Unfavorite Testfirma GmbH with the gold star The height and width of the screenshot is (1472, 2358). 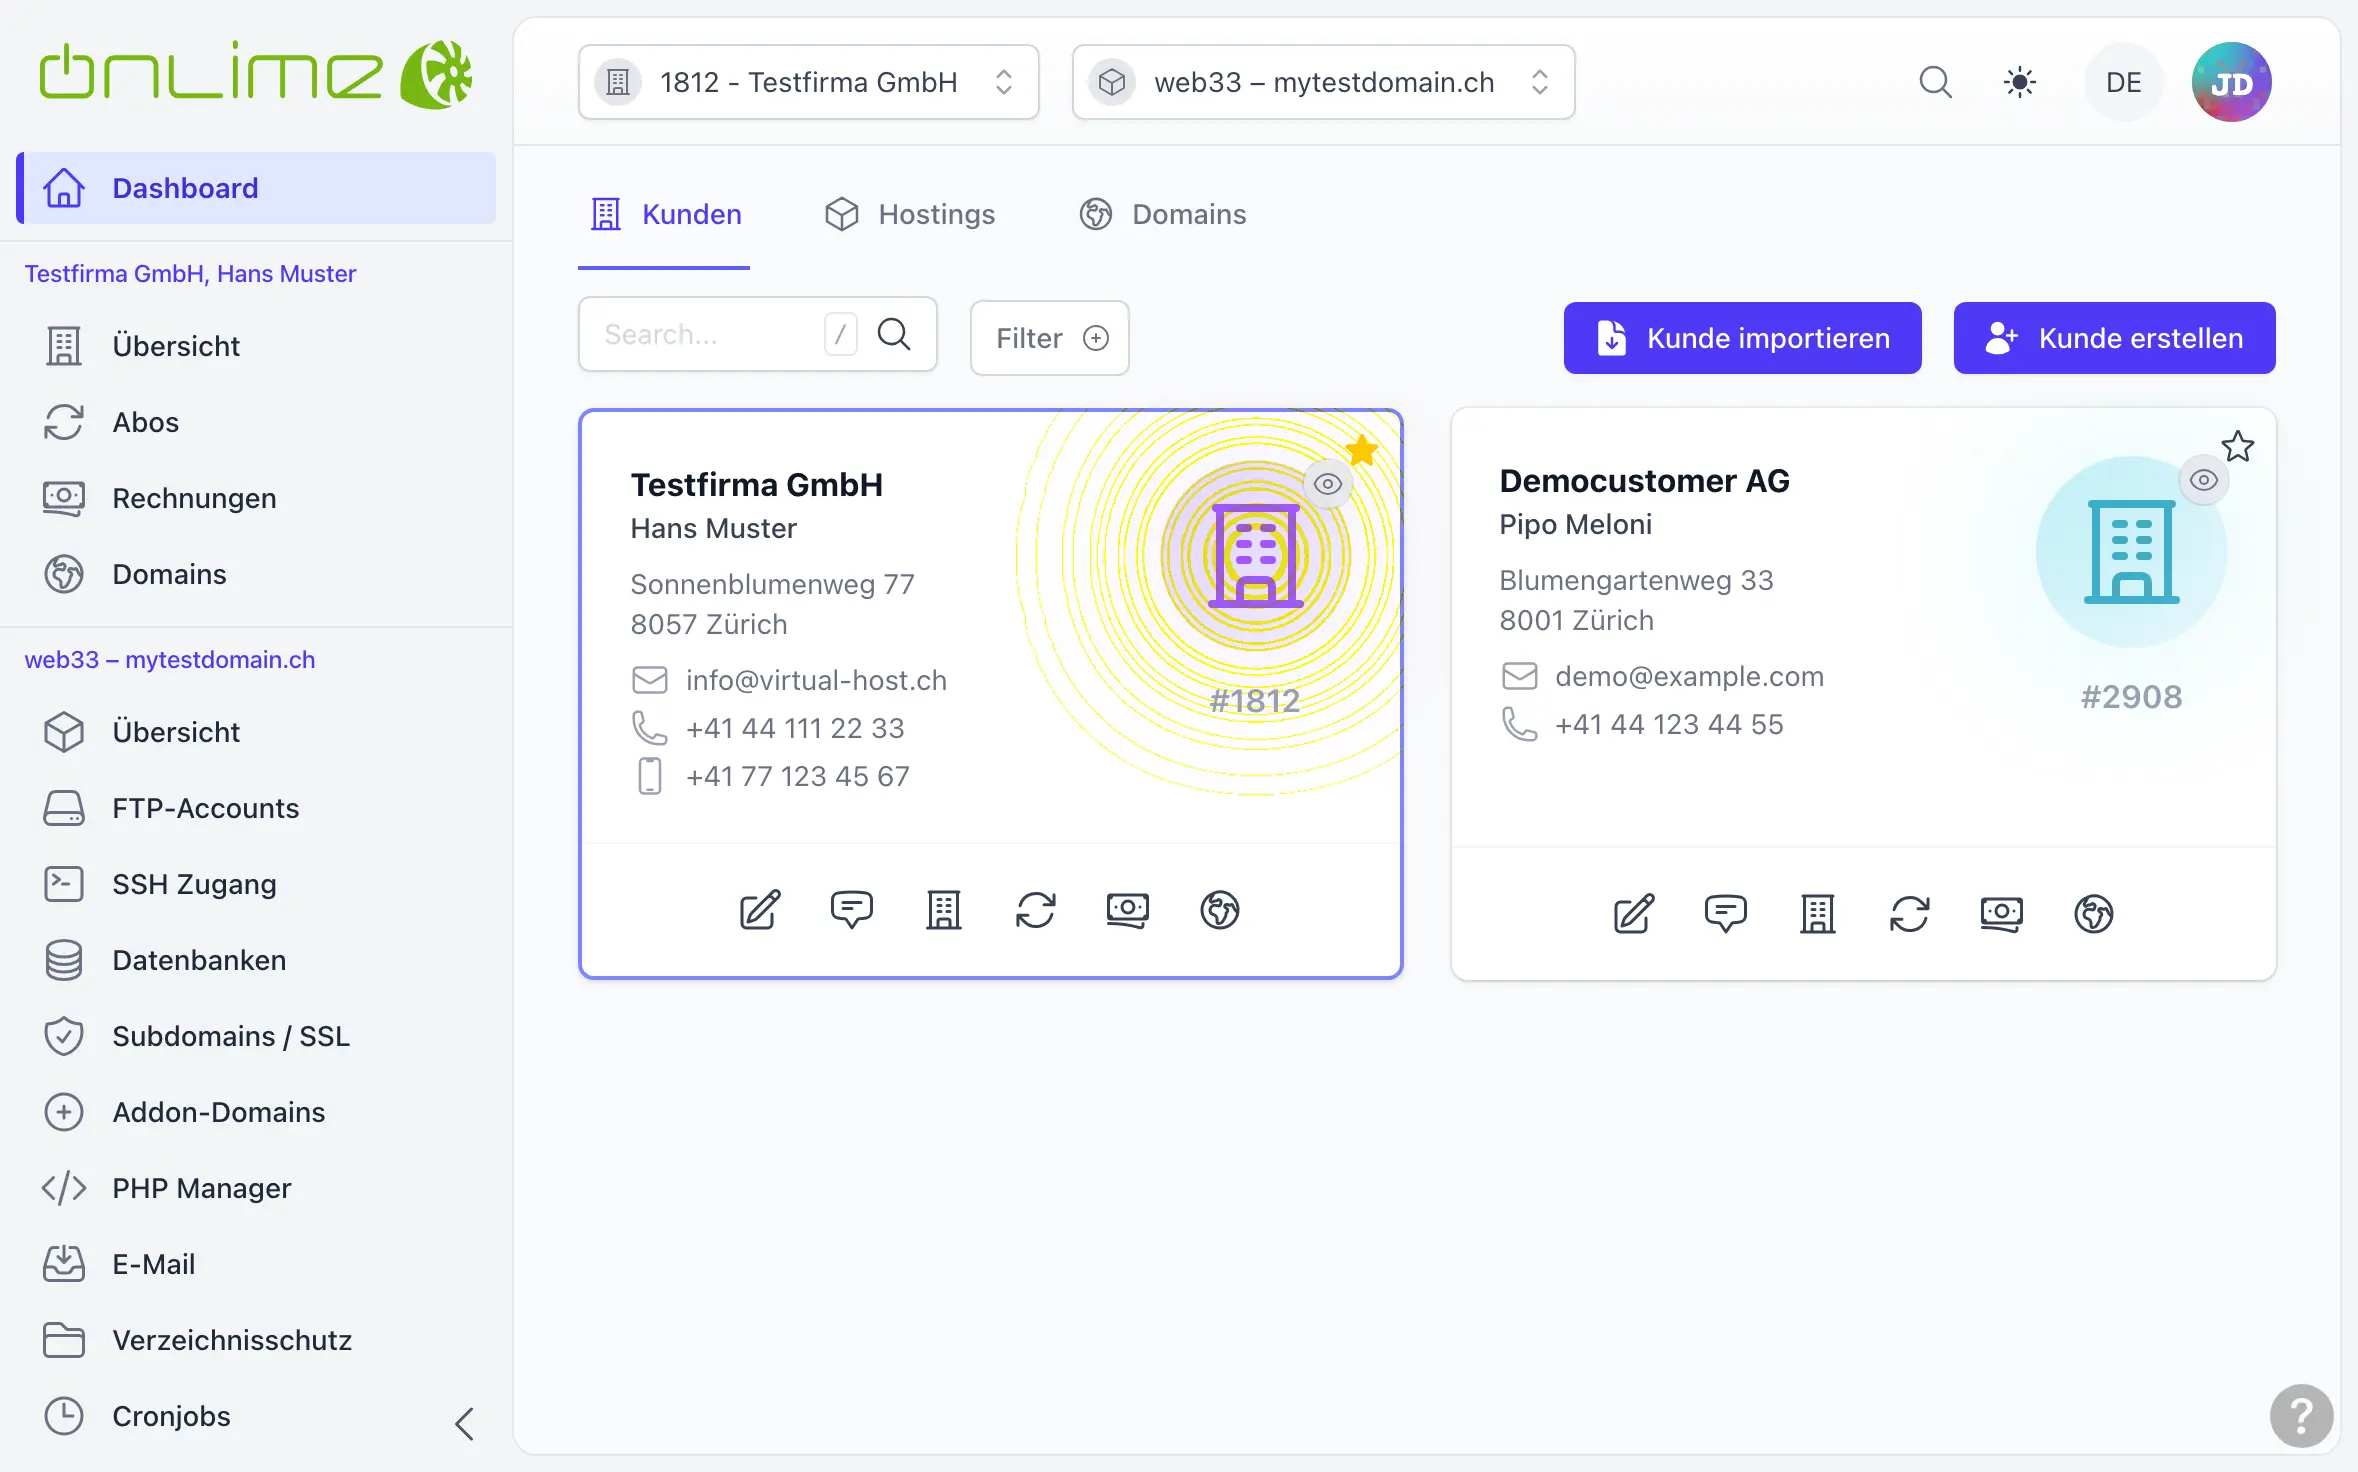[x=1362, y=451]
